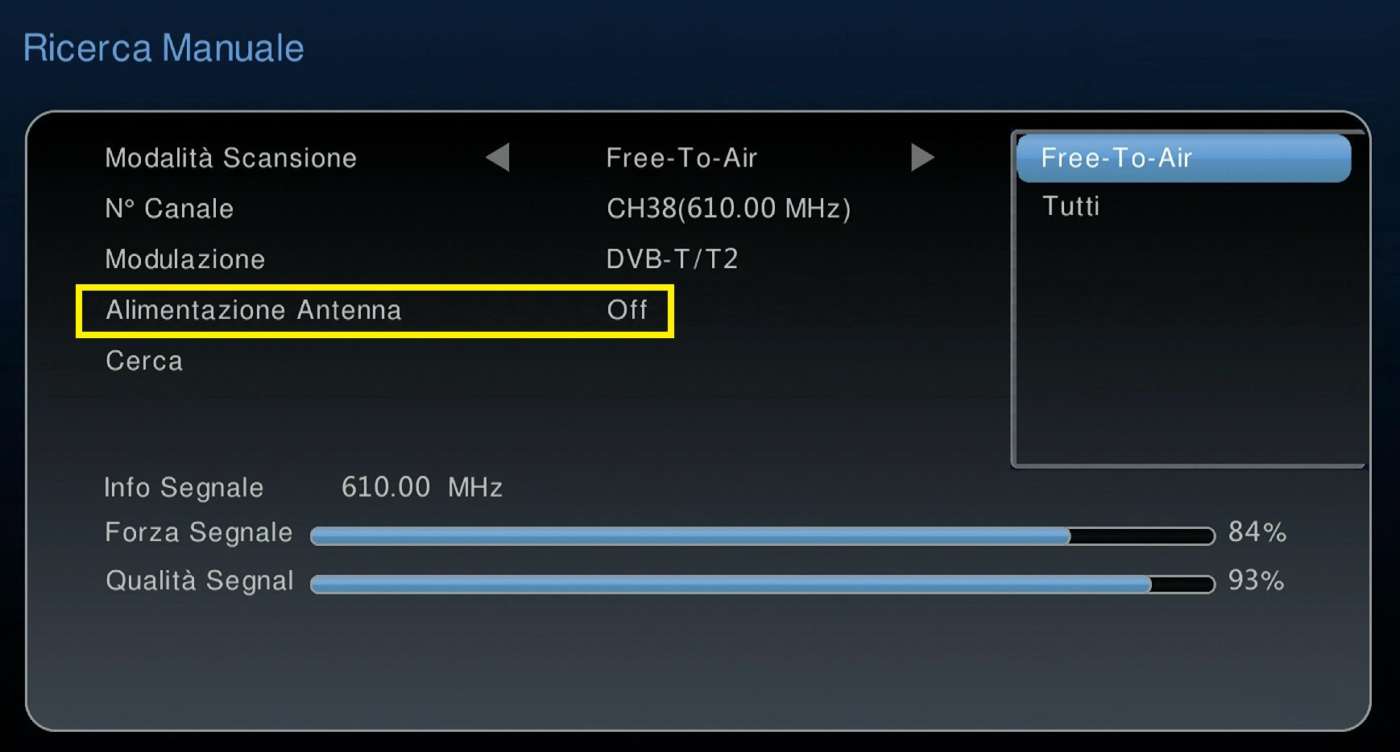The width and height of the screenshot is (1400, 752).
Task: Click the Ricerca Manuale title
Action: [x=163, y=48]
